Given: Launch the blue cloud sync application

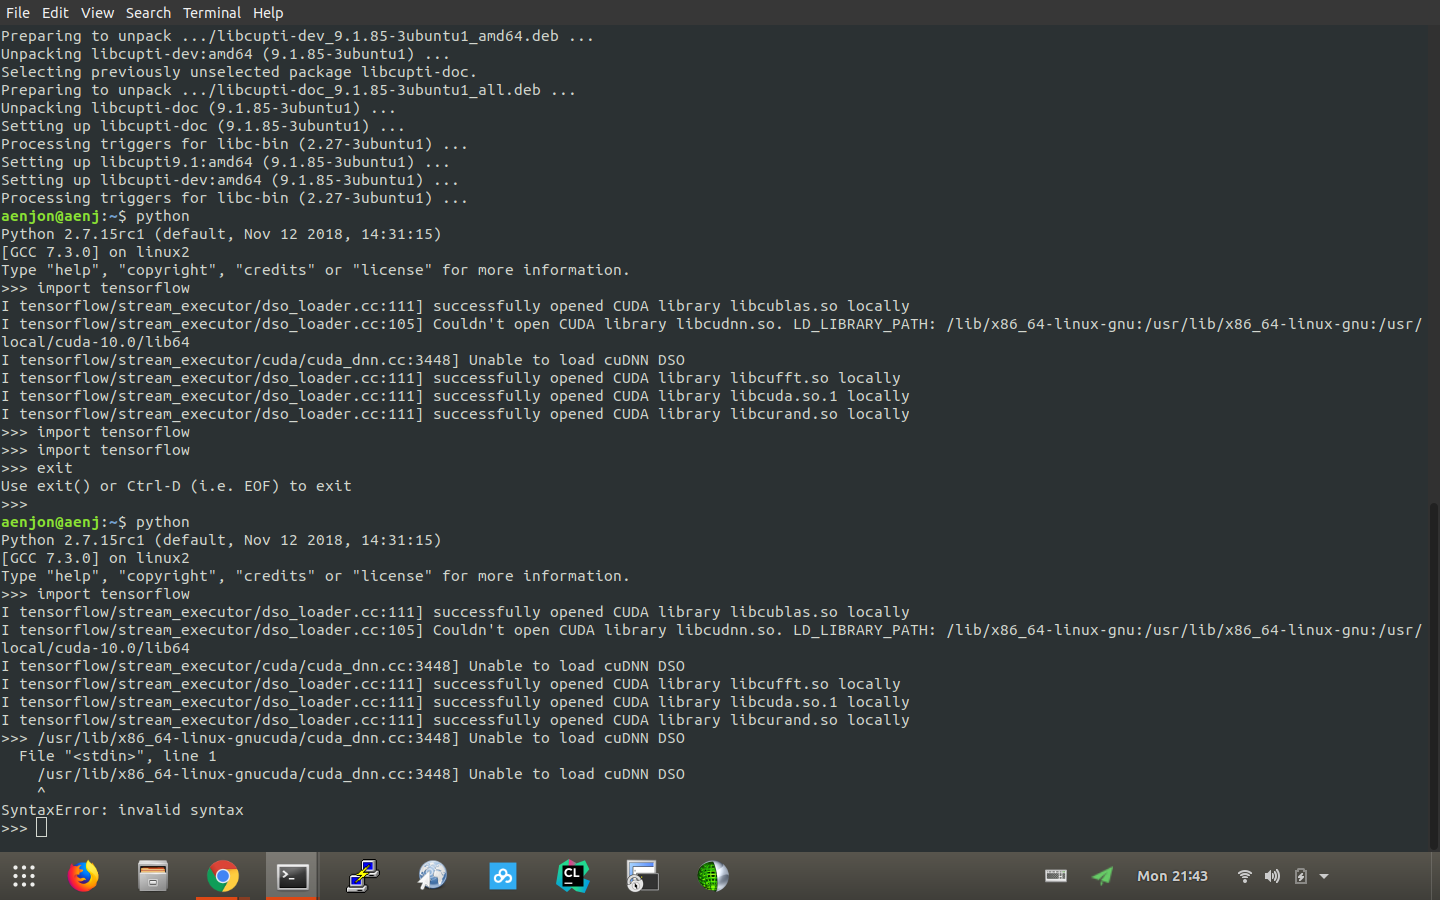Looking at the screenshot, I should 503,877.
